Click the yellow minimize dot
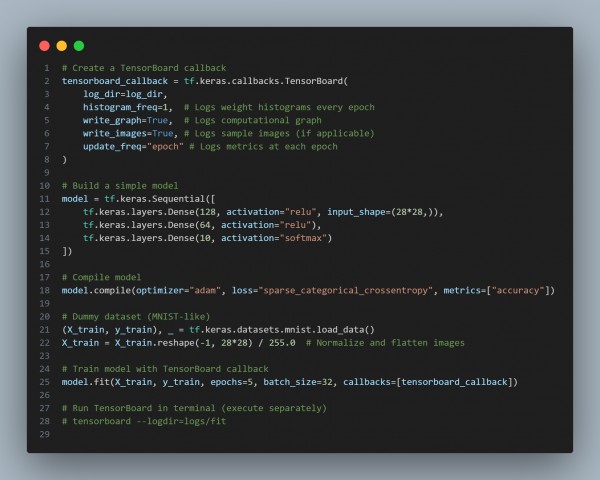The image size is (600, 480). pos(62,46)
